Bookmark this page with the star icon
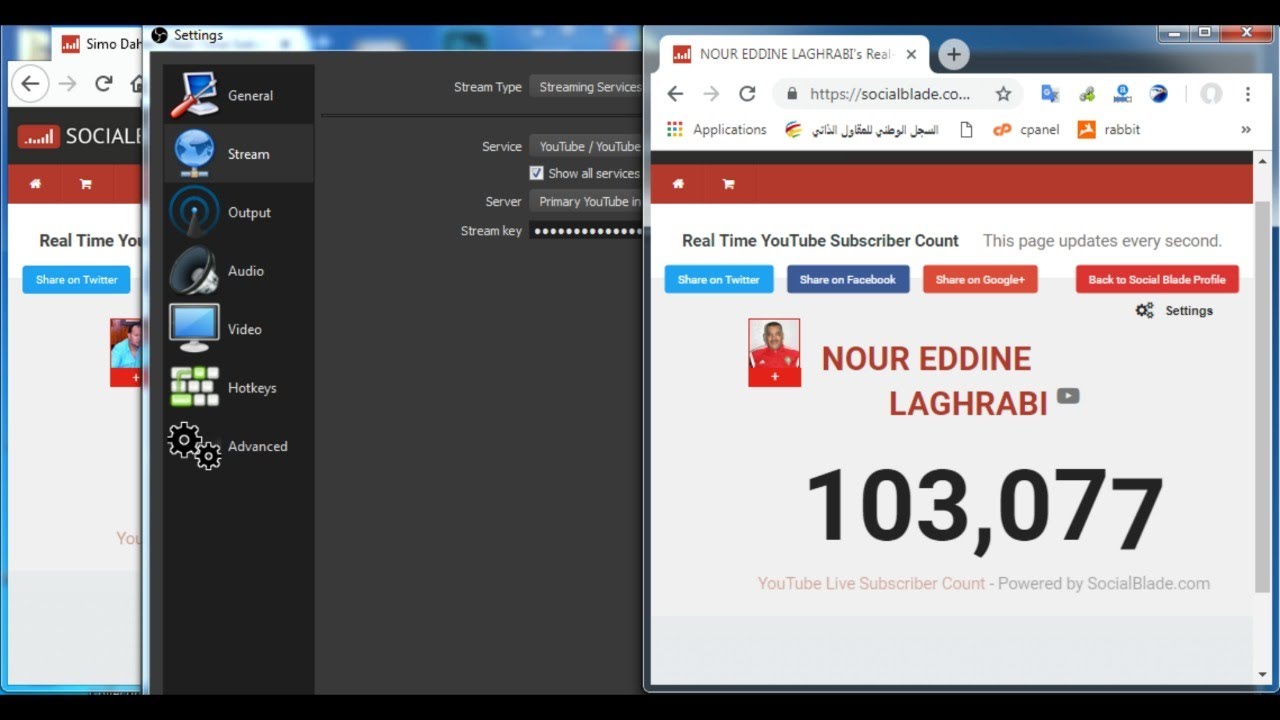 point(1003,94)
